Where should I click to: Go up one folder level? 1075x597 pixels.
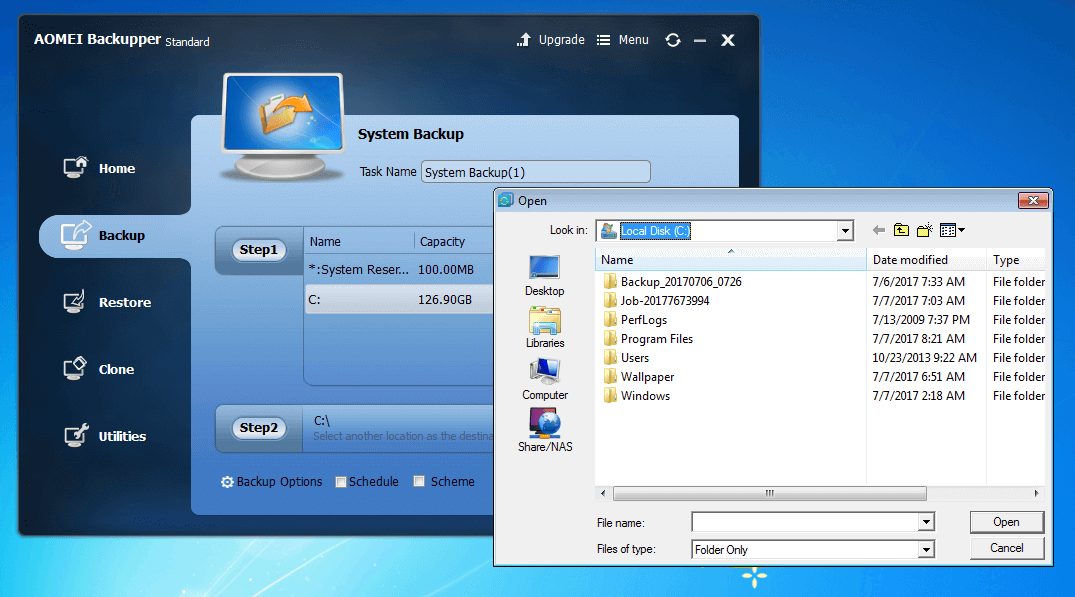point(901,230)
